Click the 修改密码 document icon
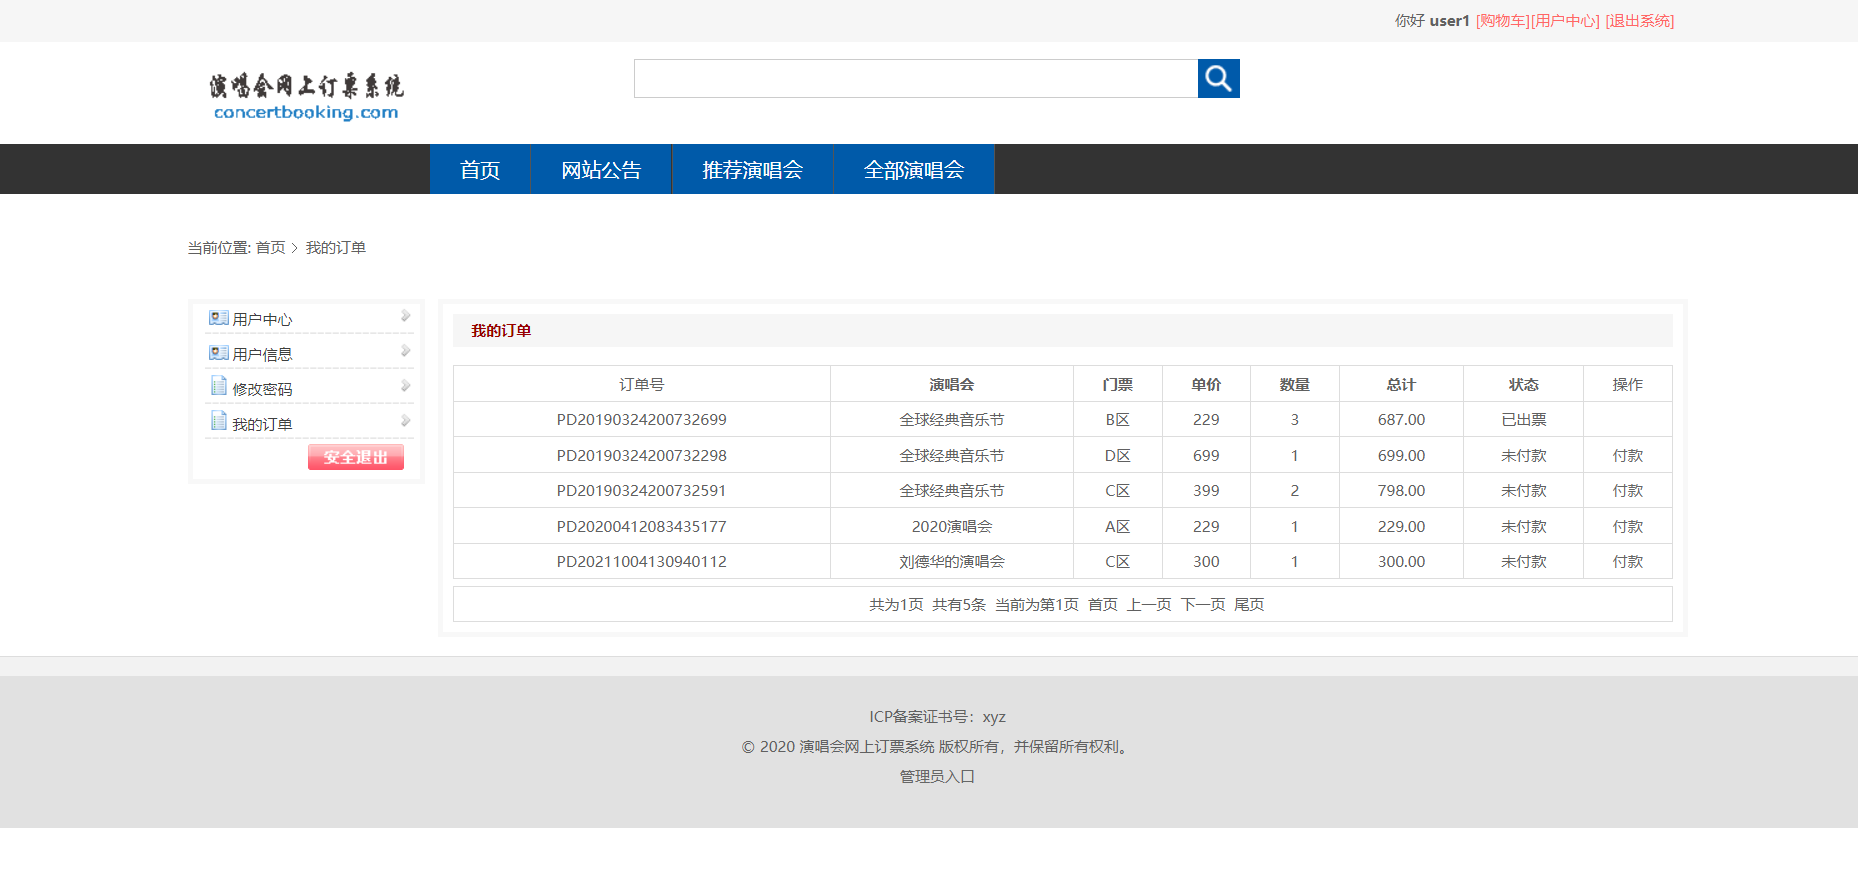1858x871 pixels. [x=218, y=386]
